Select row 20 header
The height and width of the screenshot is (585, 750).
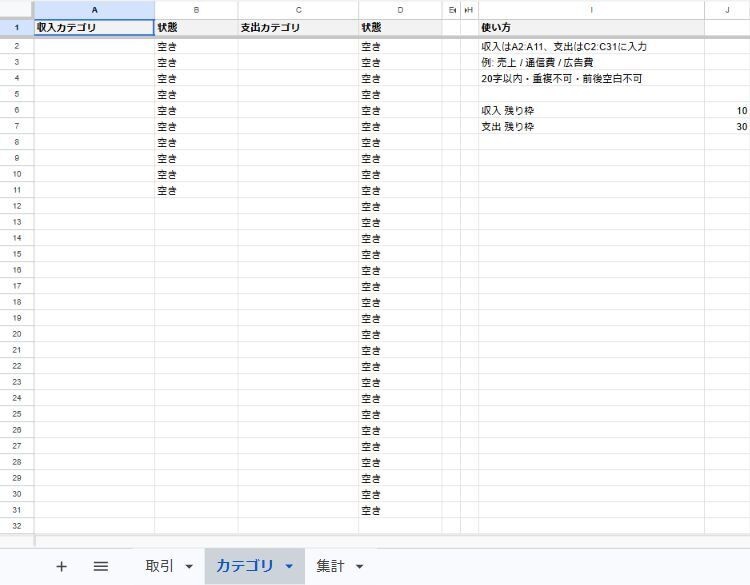click(x=17, y=334)
